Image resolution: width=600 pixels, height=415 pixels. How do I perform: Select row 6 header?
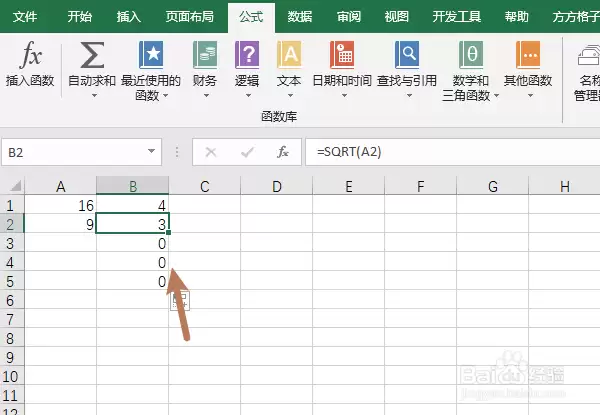point(11,300)
